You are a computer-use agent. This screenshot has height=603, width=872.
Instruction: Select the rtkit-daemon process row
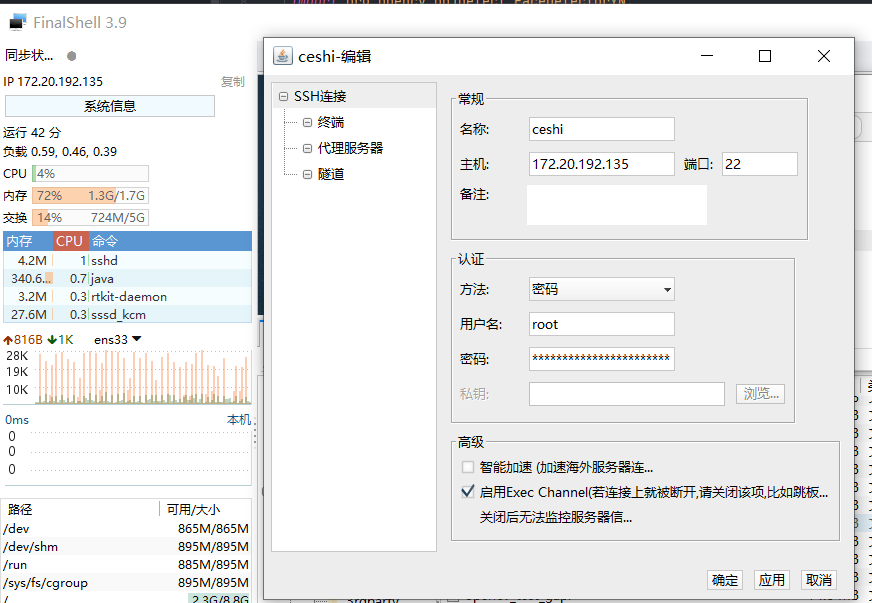127,296
